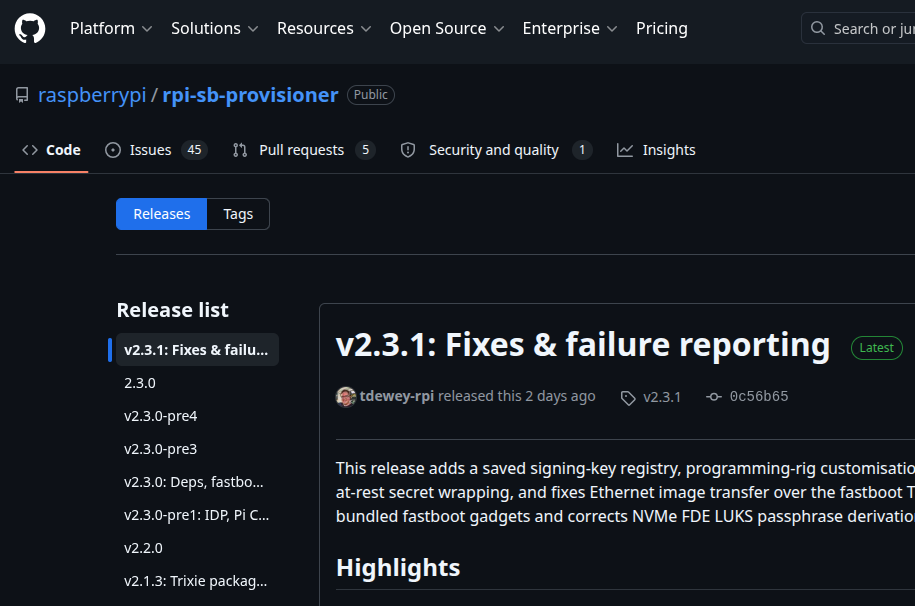Switch to the Tags view

(238, 214)
